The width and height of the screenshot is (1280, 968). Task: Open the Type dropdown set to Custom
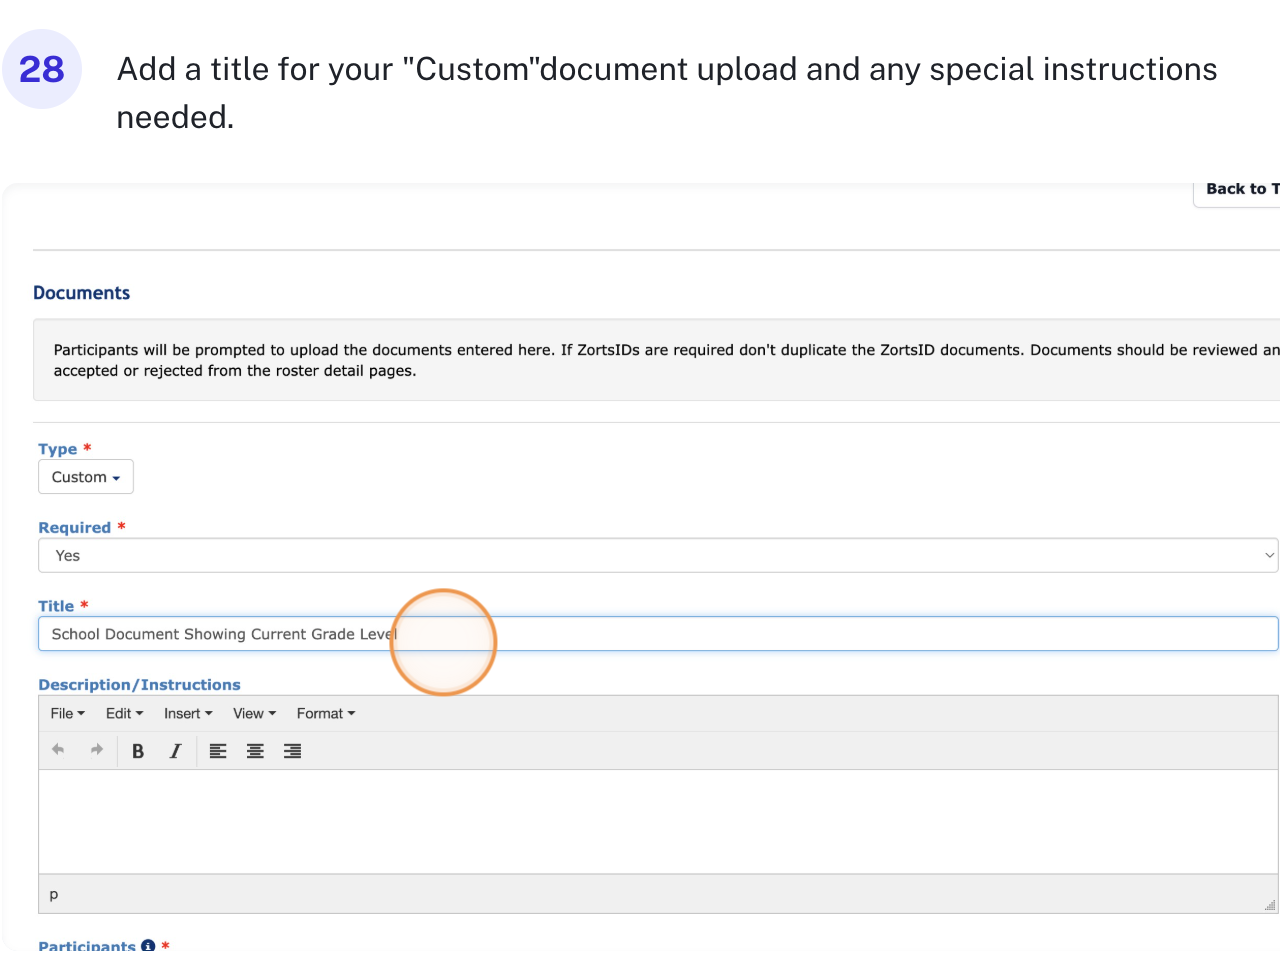(x=86, y=477)
